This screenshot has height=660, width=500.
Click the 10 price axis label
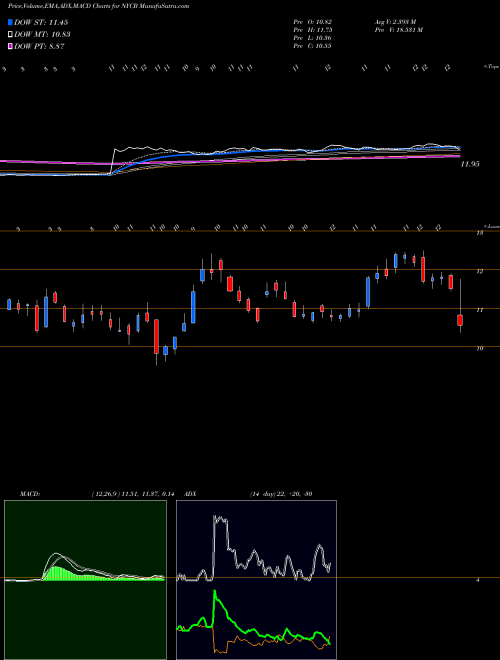(x=479, y=349)
